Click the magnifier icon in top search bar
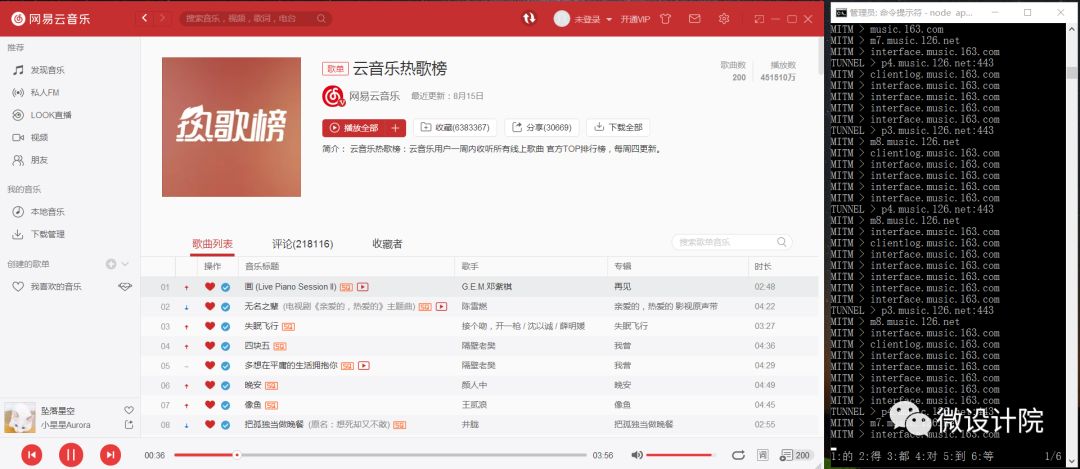 tap(321, 19)
